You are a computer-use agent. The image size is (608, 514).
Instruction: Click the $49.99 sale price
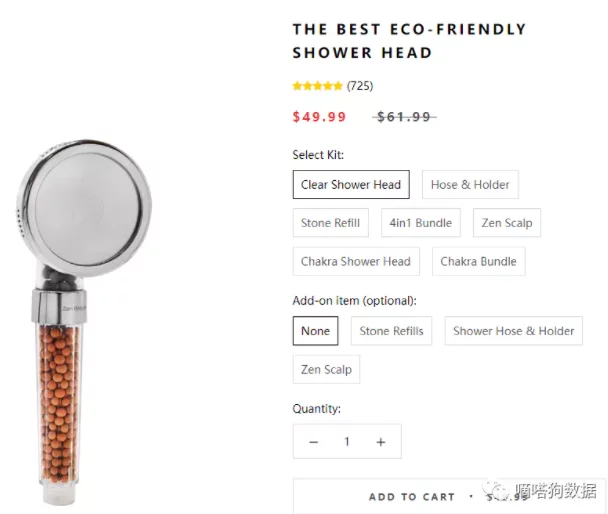(319, 117)
